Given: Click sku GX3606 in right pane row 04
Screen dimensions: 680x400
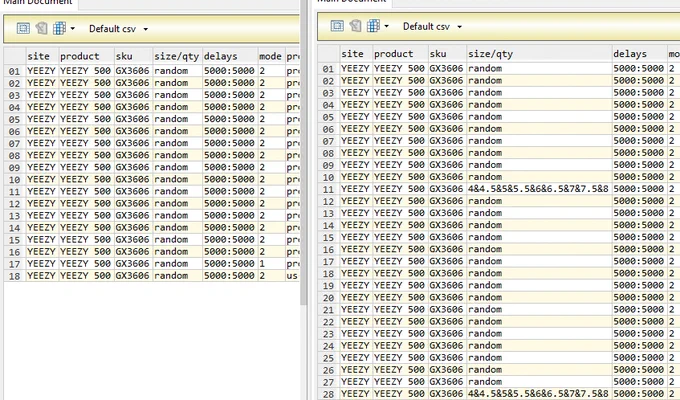Looking at the screenshot, I should coord(447,105).
